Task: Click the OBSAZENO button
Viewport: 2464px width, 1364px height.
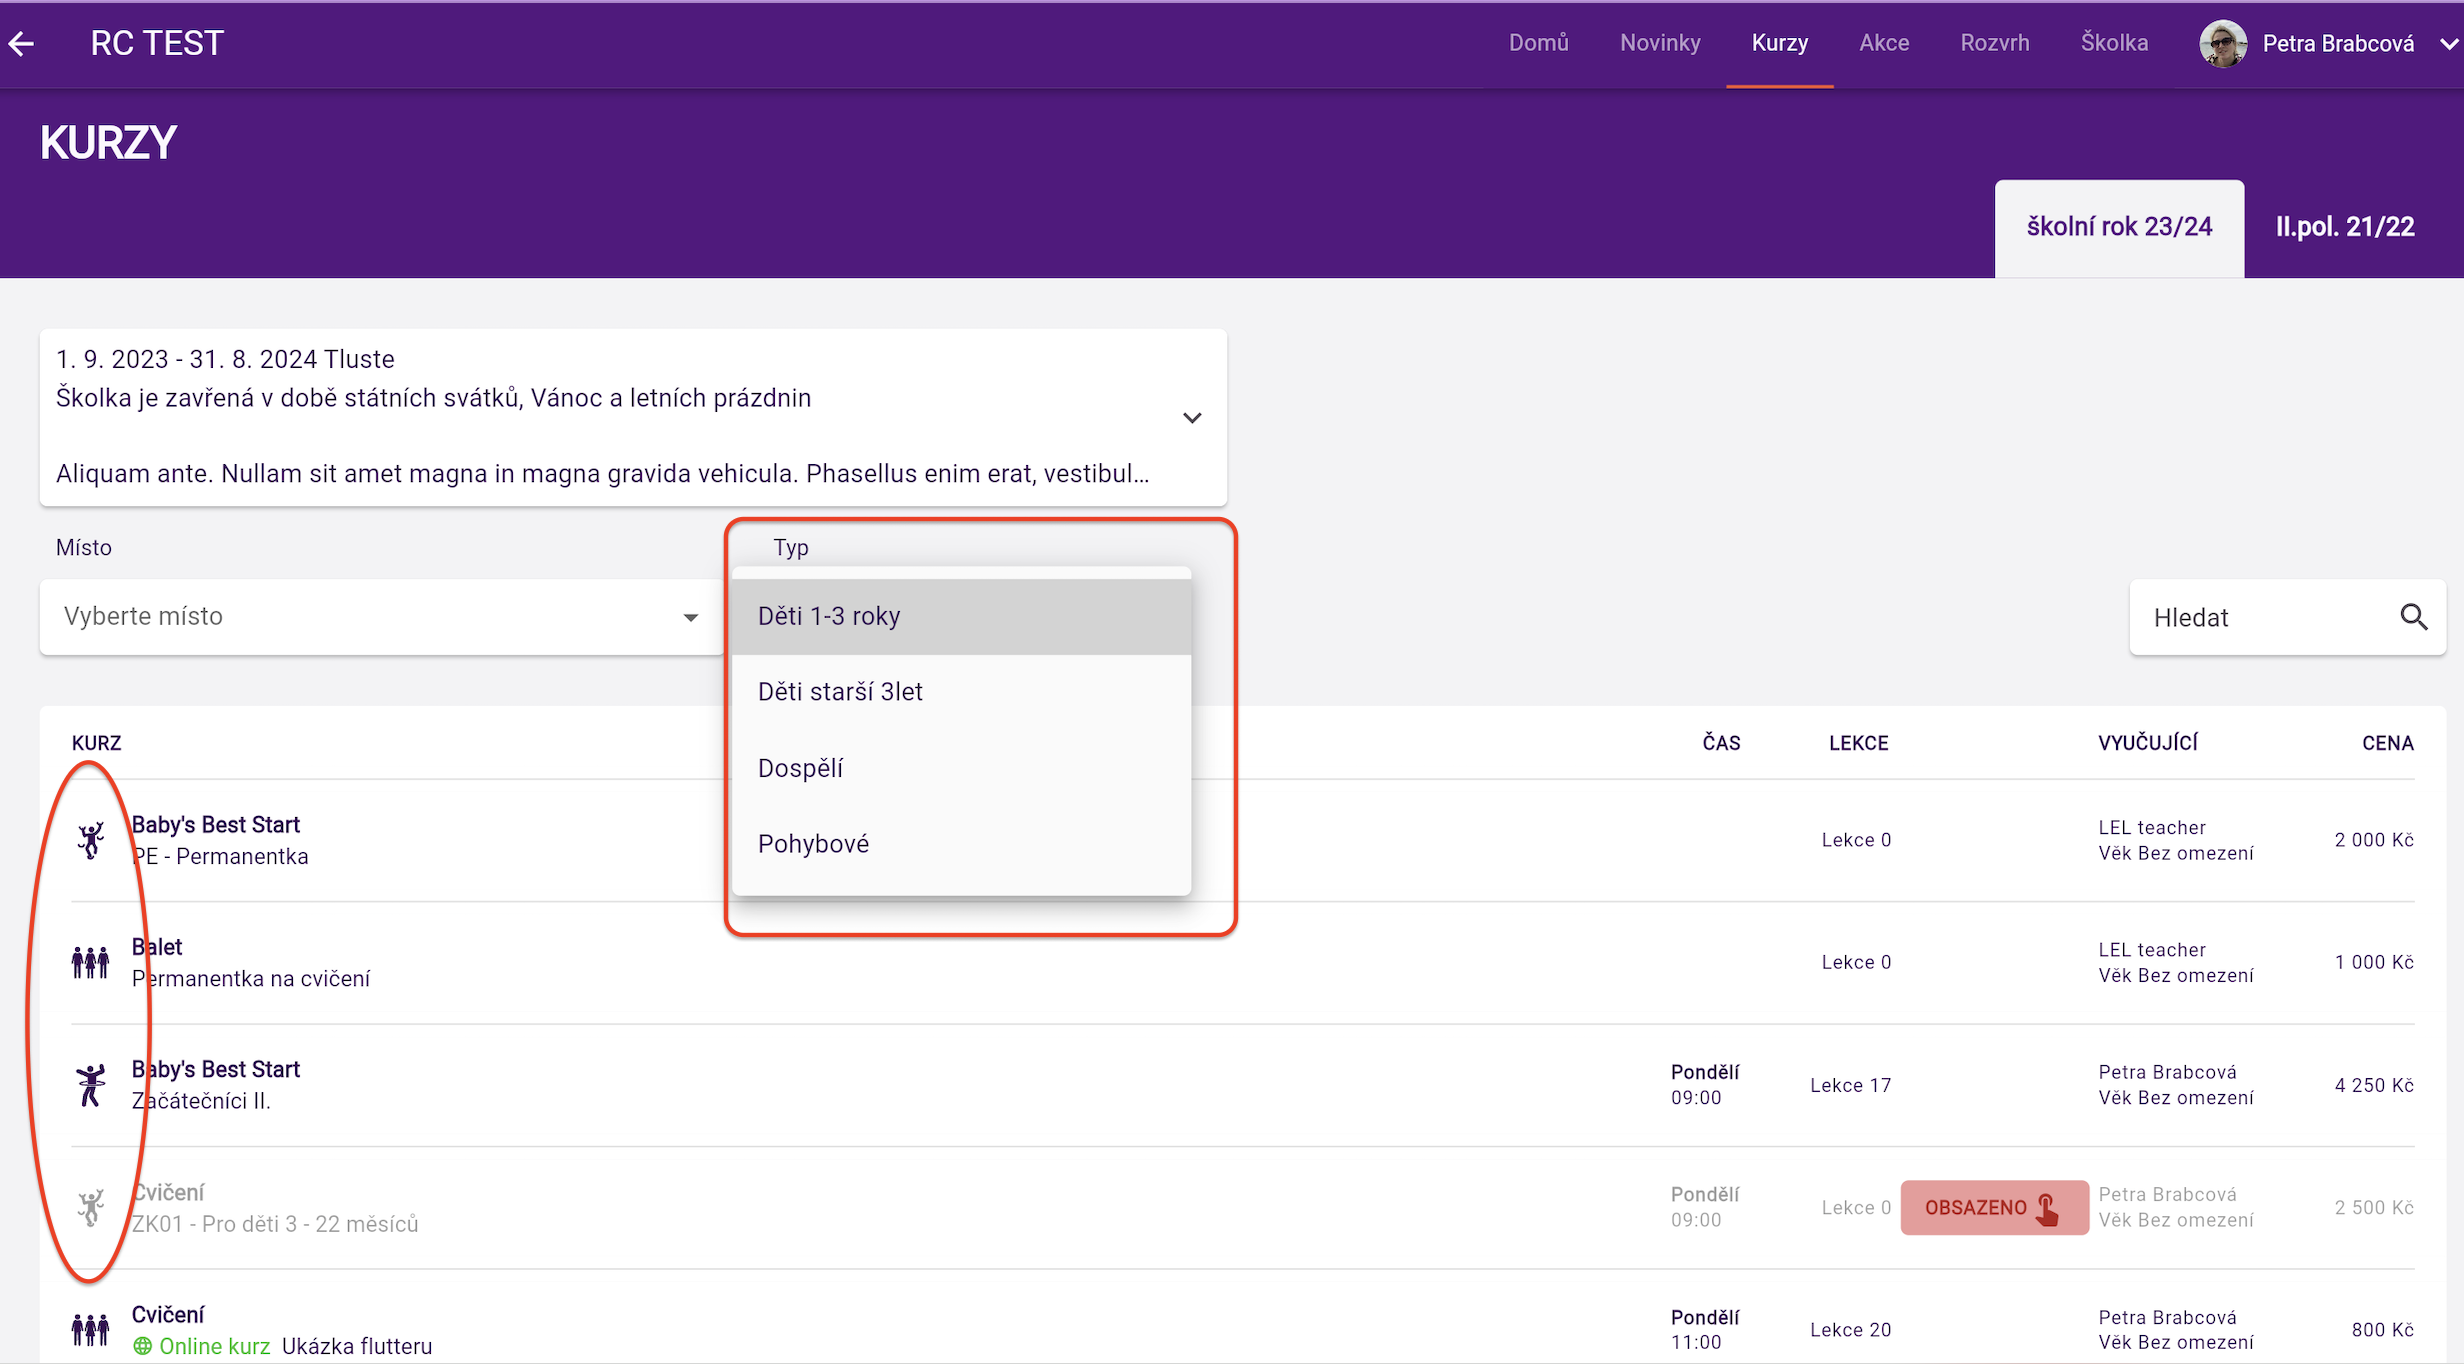Action: click(x=1993, y=1207)
